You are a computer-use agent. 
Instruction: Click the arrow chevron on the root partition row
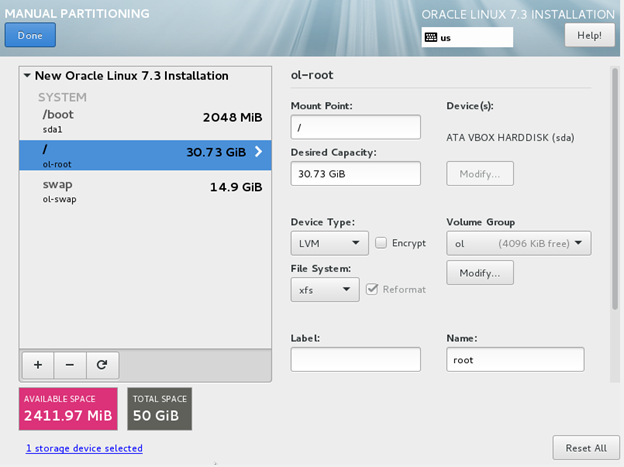click(x=258, y=152)
